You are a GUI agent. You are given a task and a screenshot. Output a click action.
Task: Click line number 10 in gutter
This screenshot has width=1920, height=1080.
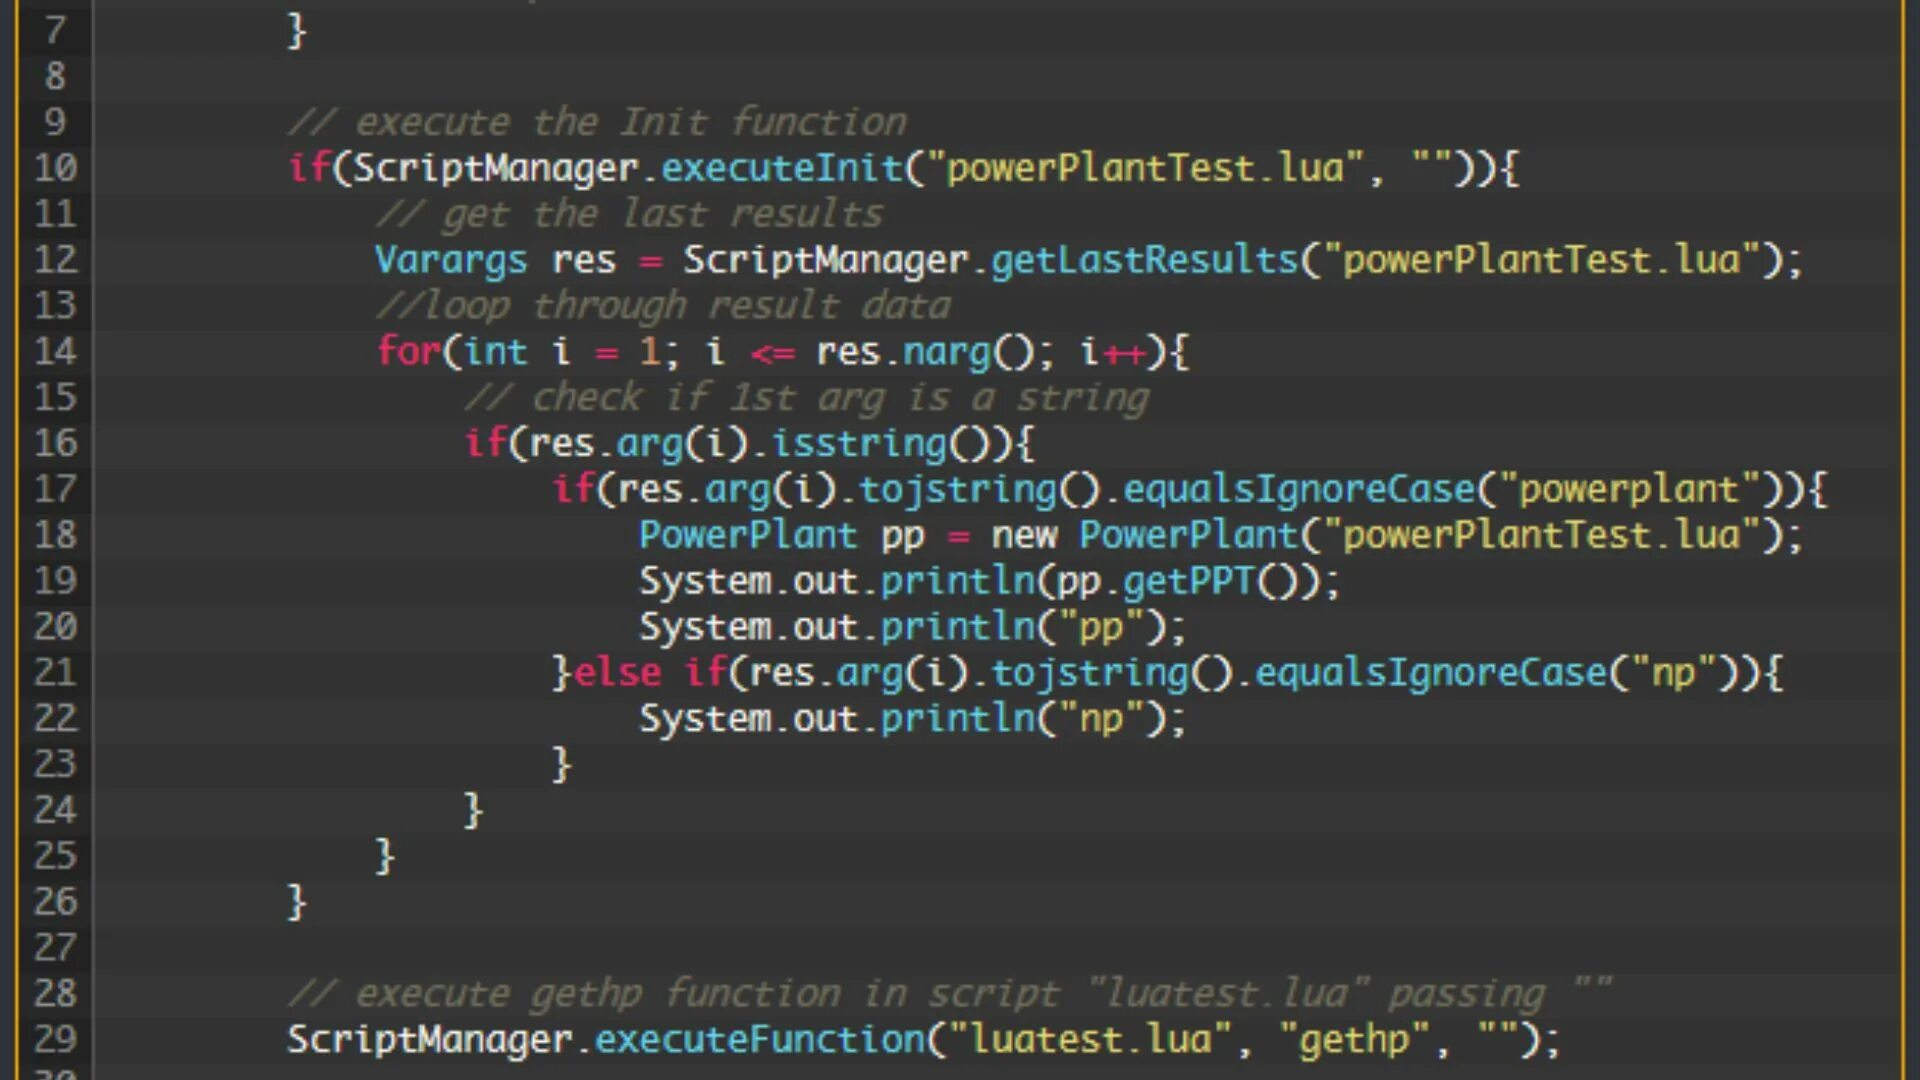55,168
